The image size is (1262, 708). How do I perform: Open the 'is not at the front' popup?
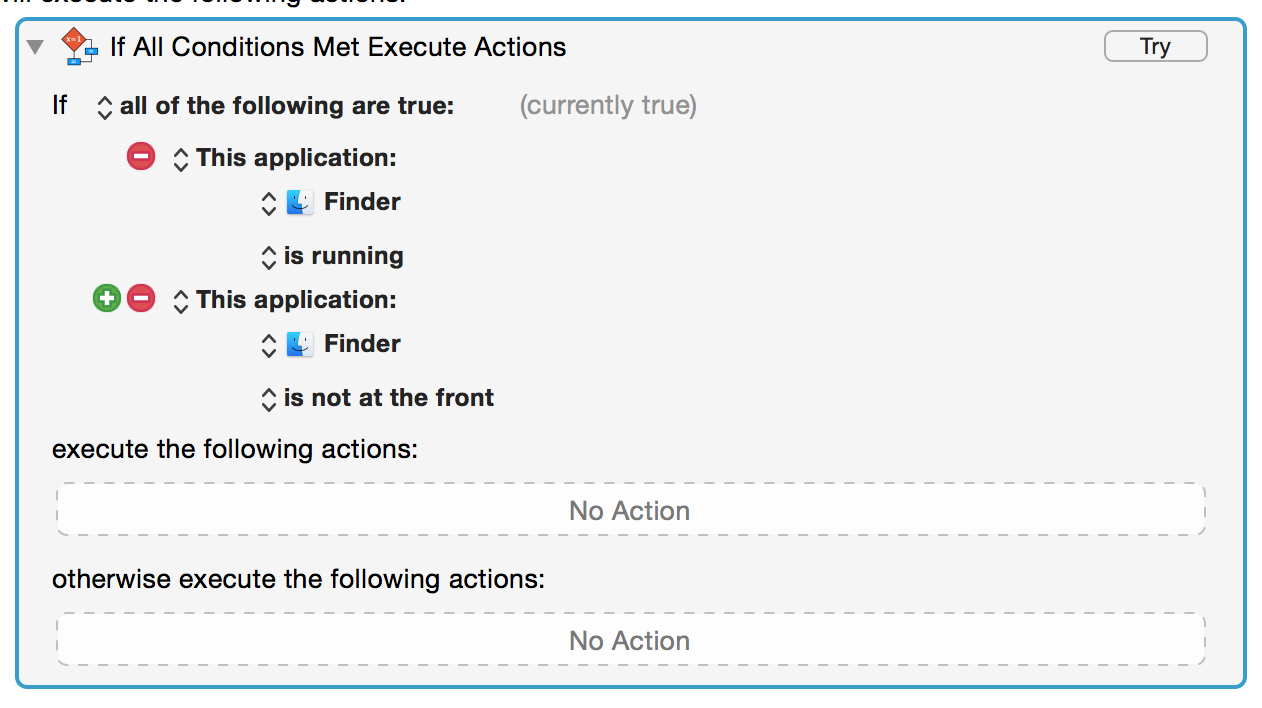(x=377, y=398)
